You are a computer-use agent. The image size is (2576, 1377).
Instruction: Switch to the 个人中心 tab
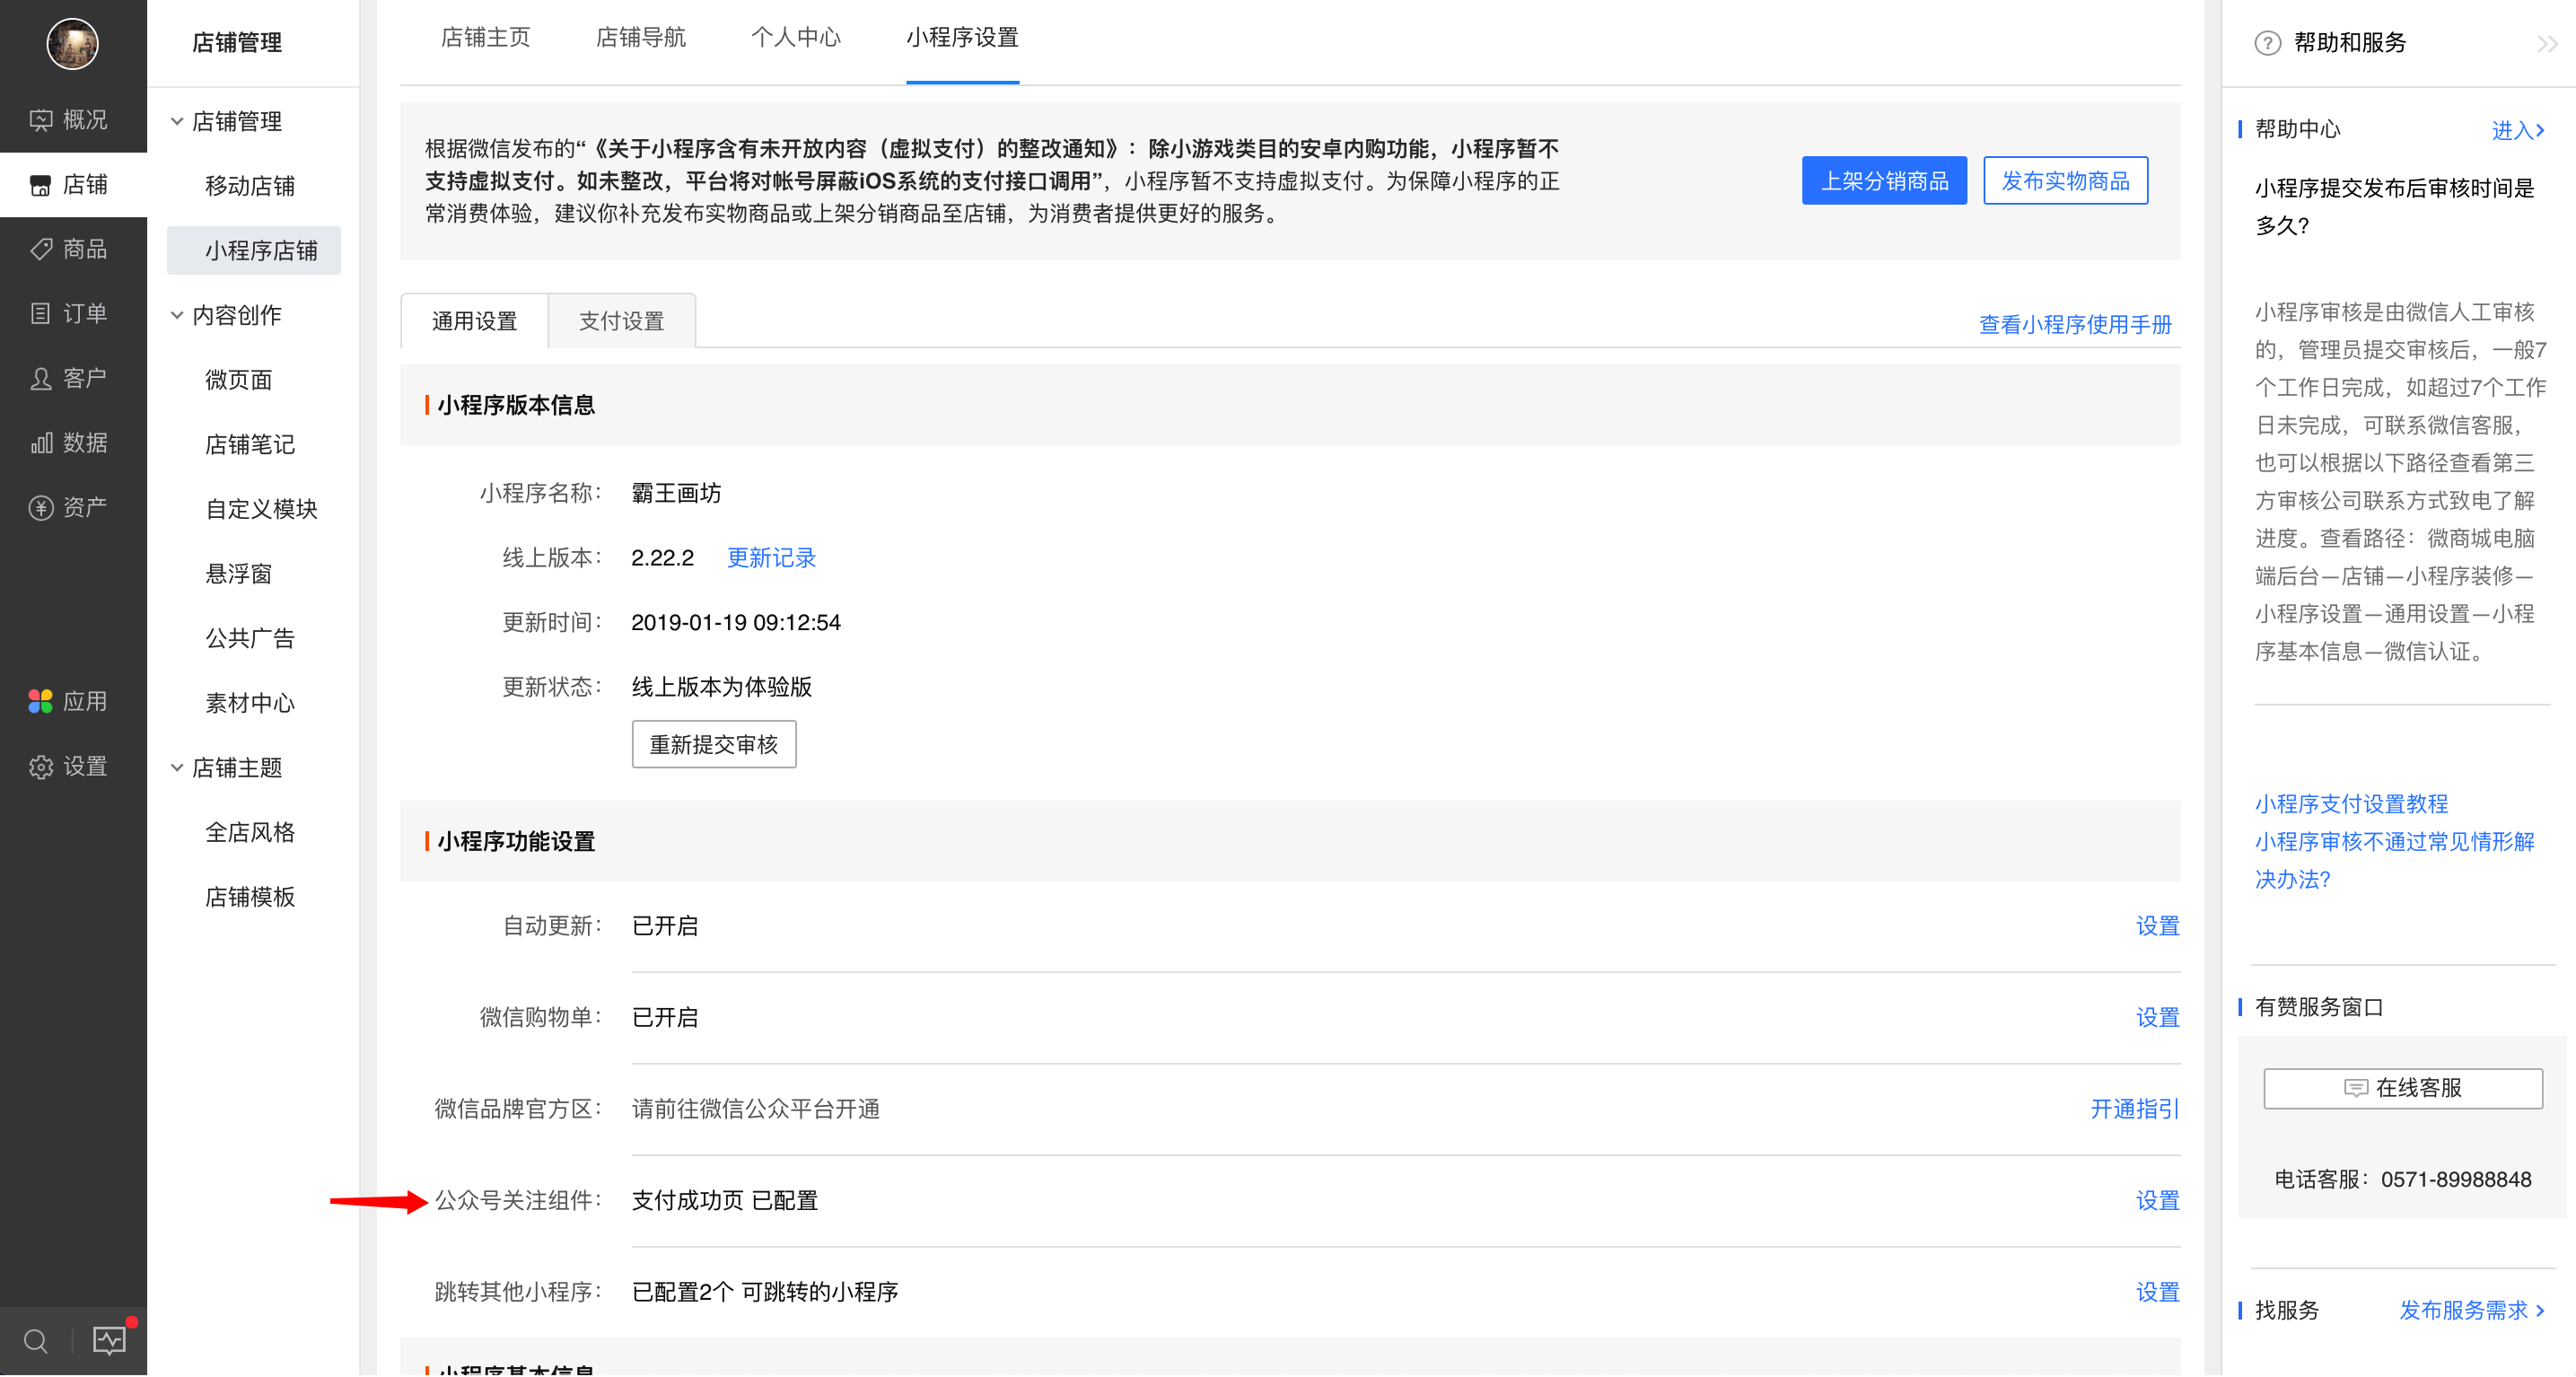pyautogui.click(x=796, y=38)
